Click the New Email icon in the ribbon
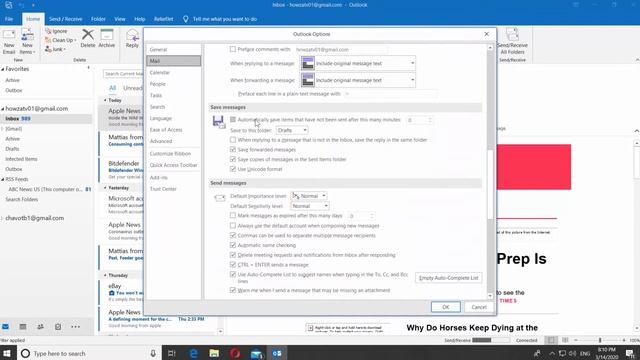This screenshot has width=640, height=360. (9, 36)
